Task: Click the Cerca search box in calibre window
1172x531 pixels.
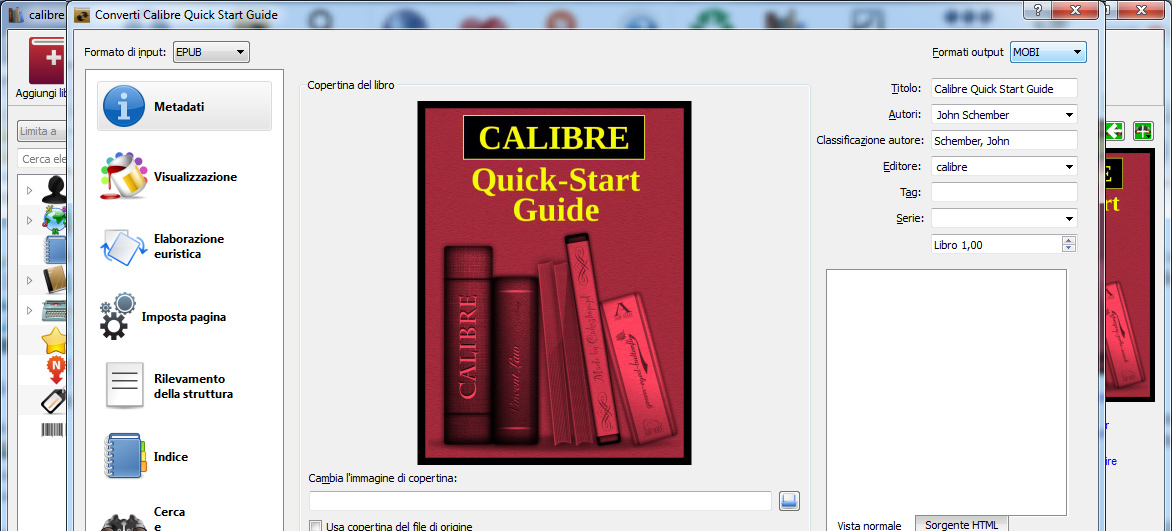Action: (42, 159)
